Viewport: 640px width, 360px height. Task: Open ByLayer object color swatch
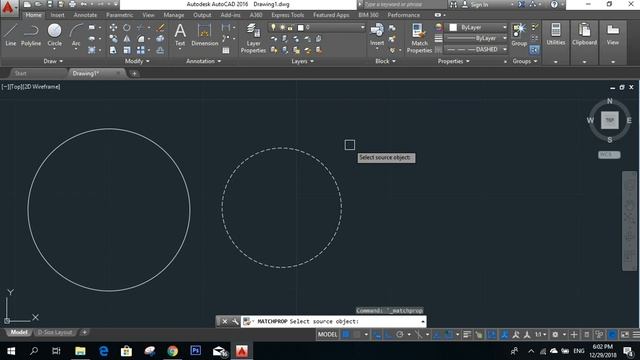tap(453, 27)
